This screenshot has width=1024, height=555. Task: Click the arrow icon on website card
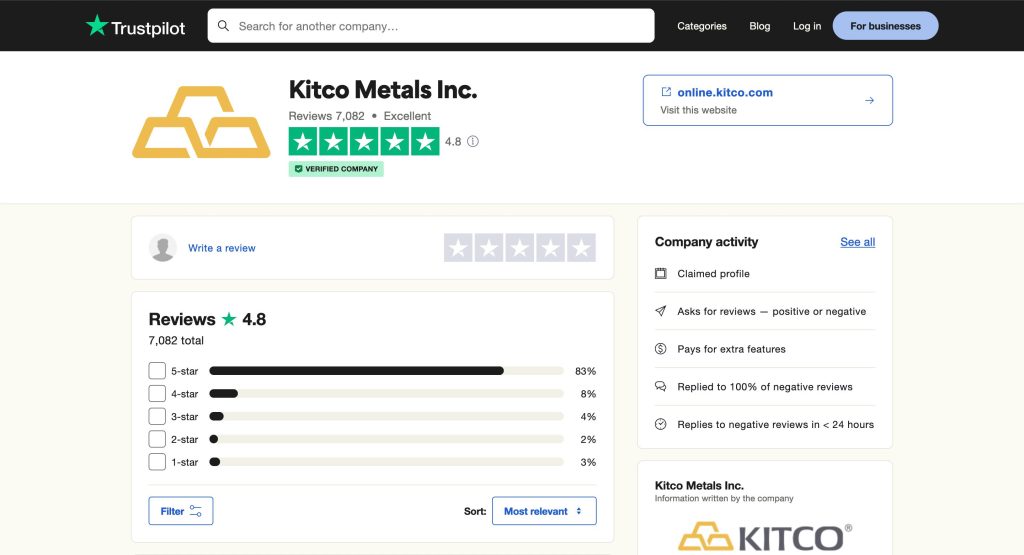tap(869, 100)
